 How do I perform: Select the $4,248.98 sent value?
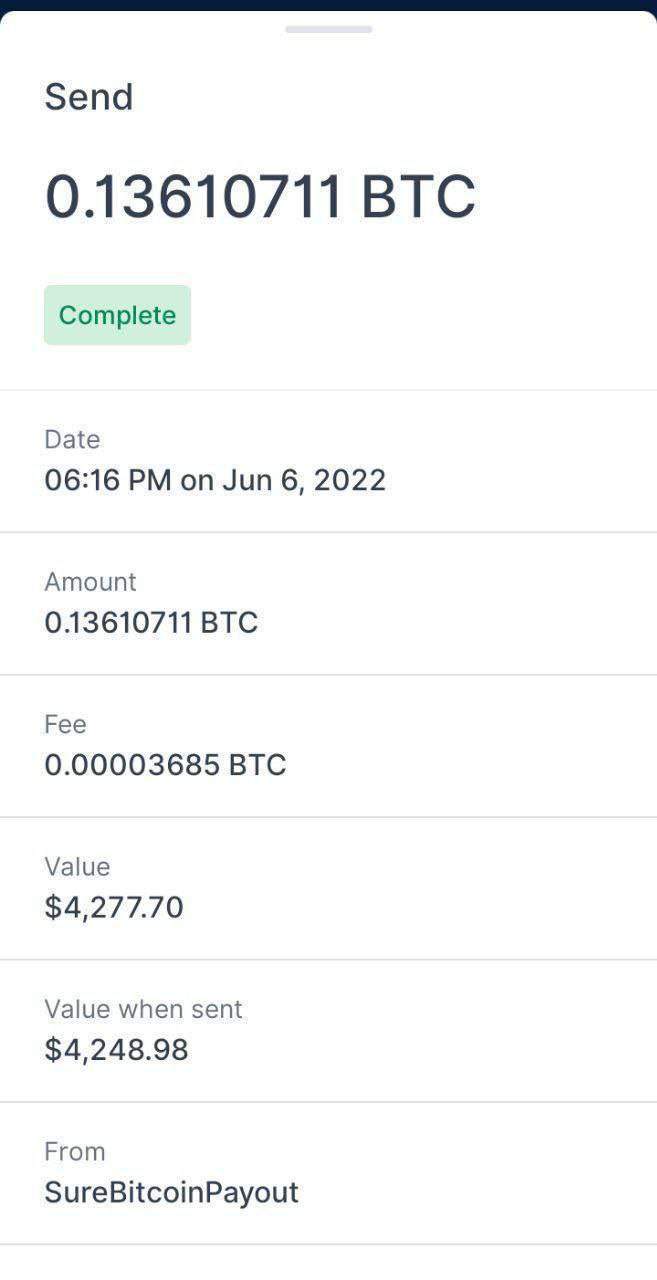(116, 1050)
